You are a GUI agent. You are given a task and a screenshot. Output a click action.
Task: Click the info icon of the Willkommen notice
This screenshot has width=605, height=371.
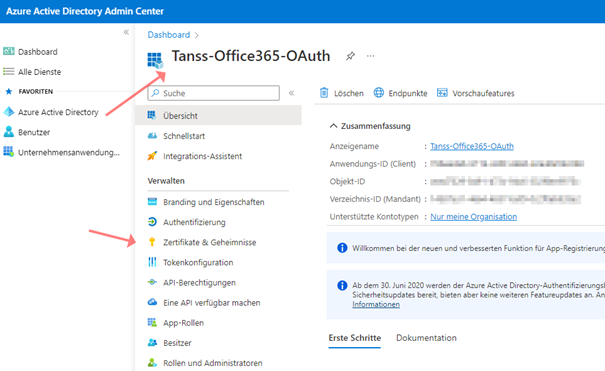coord(342,248)
